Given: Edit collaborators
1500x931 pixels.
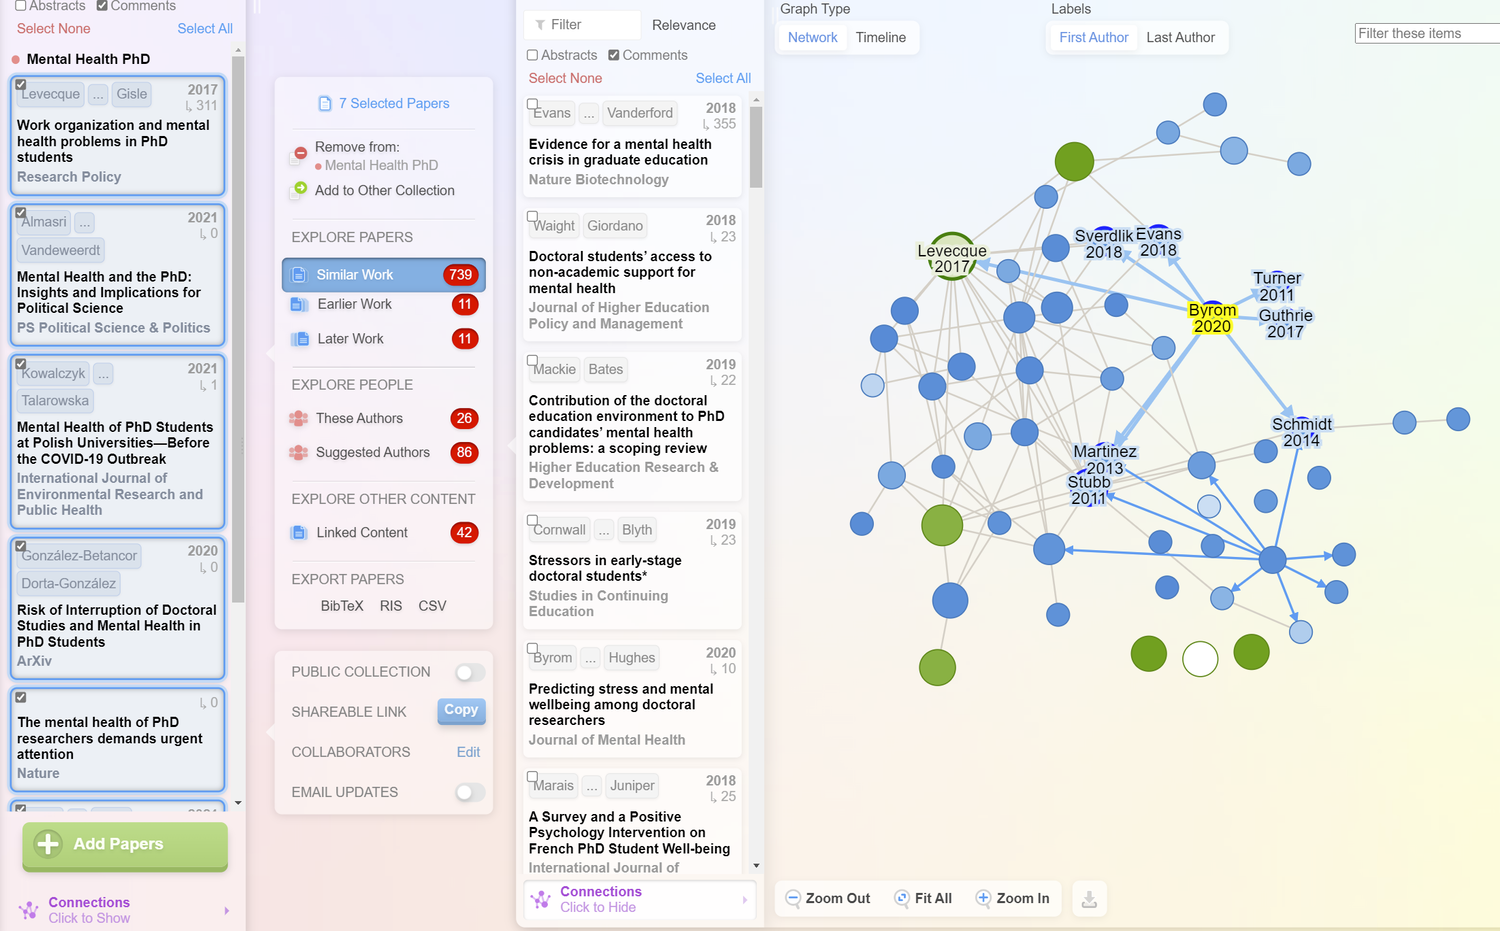Looking at the screenshot, I should 468,752.
